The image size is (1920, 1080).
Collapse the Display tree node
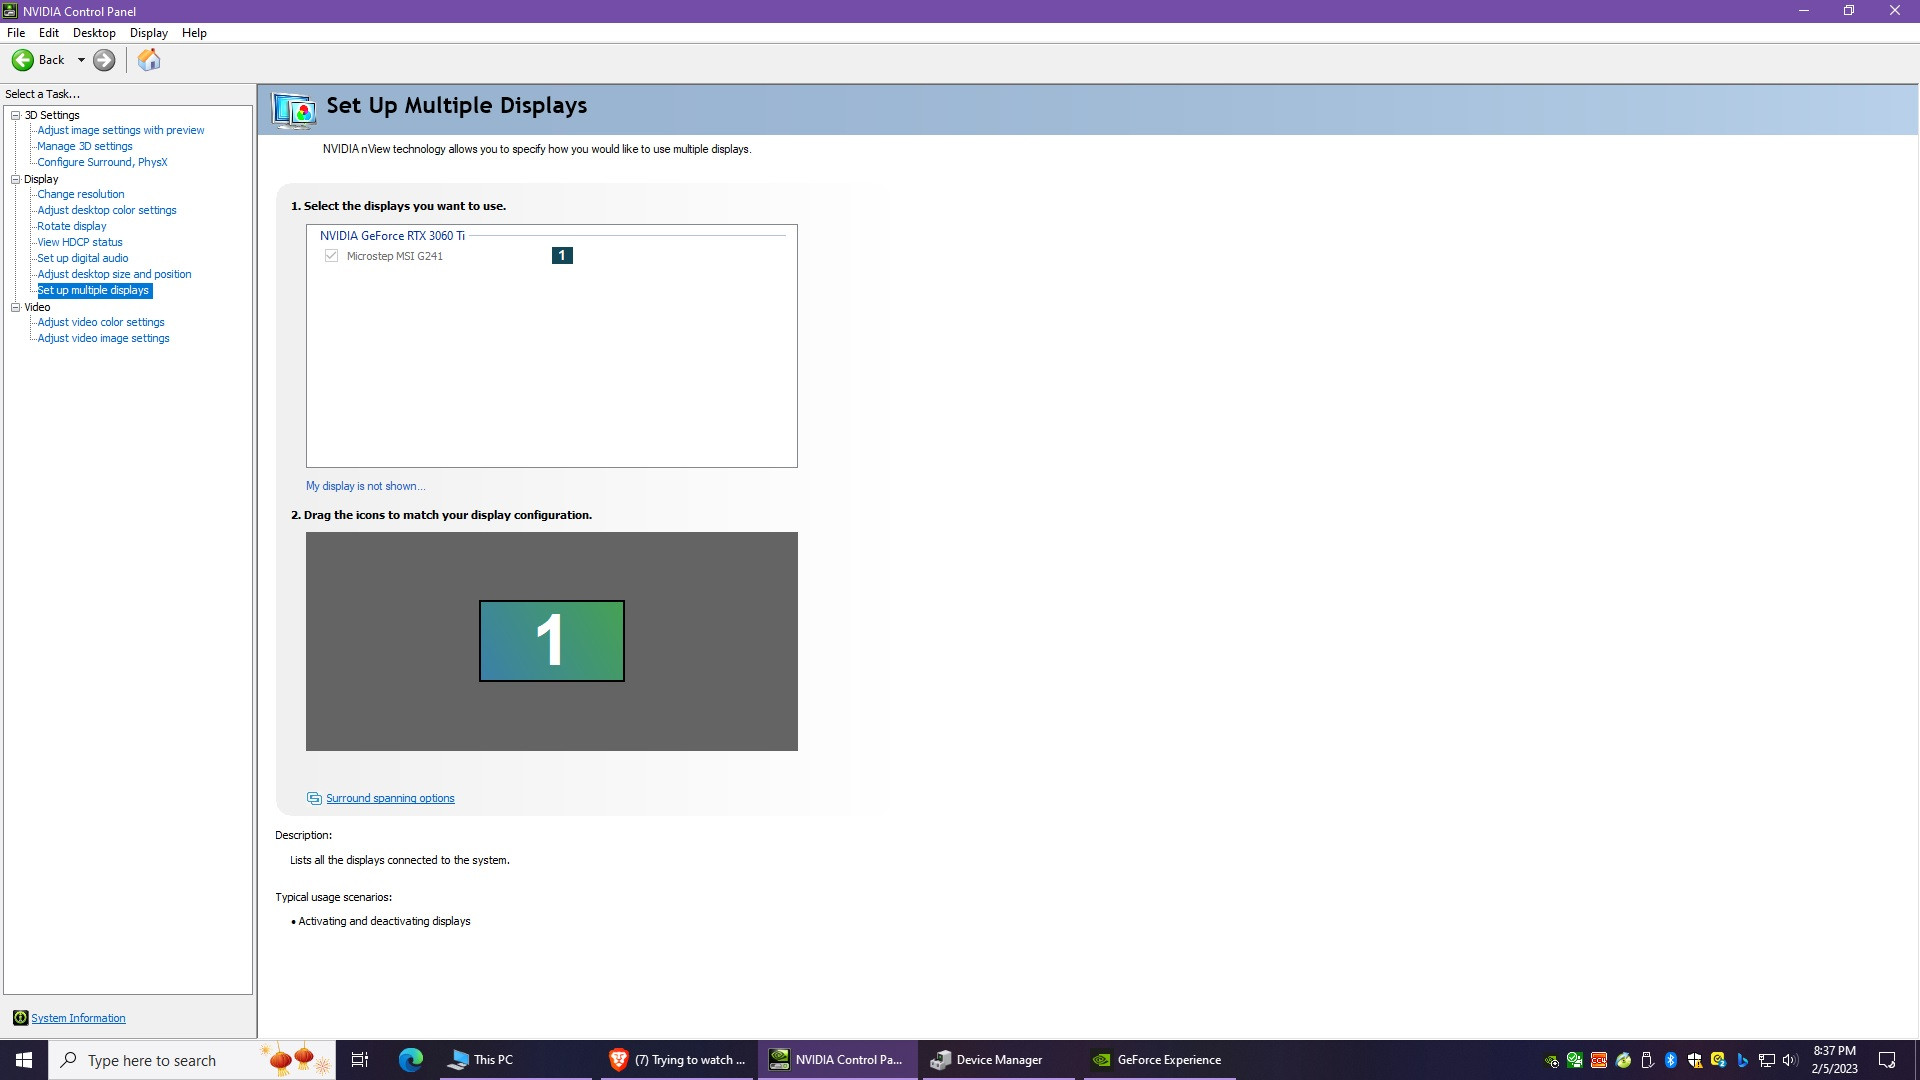pos(16,179)
